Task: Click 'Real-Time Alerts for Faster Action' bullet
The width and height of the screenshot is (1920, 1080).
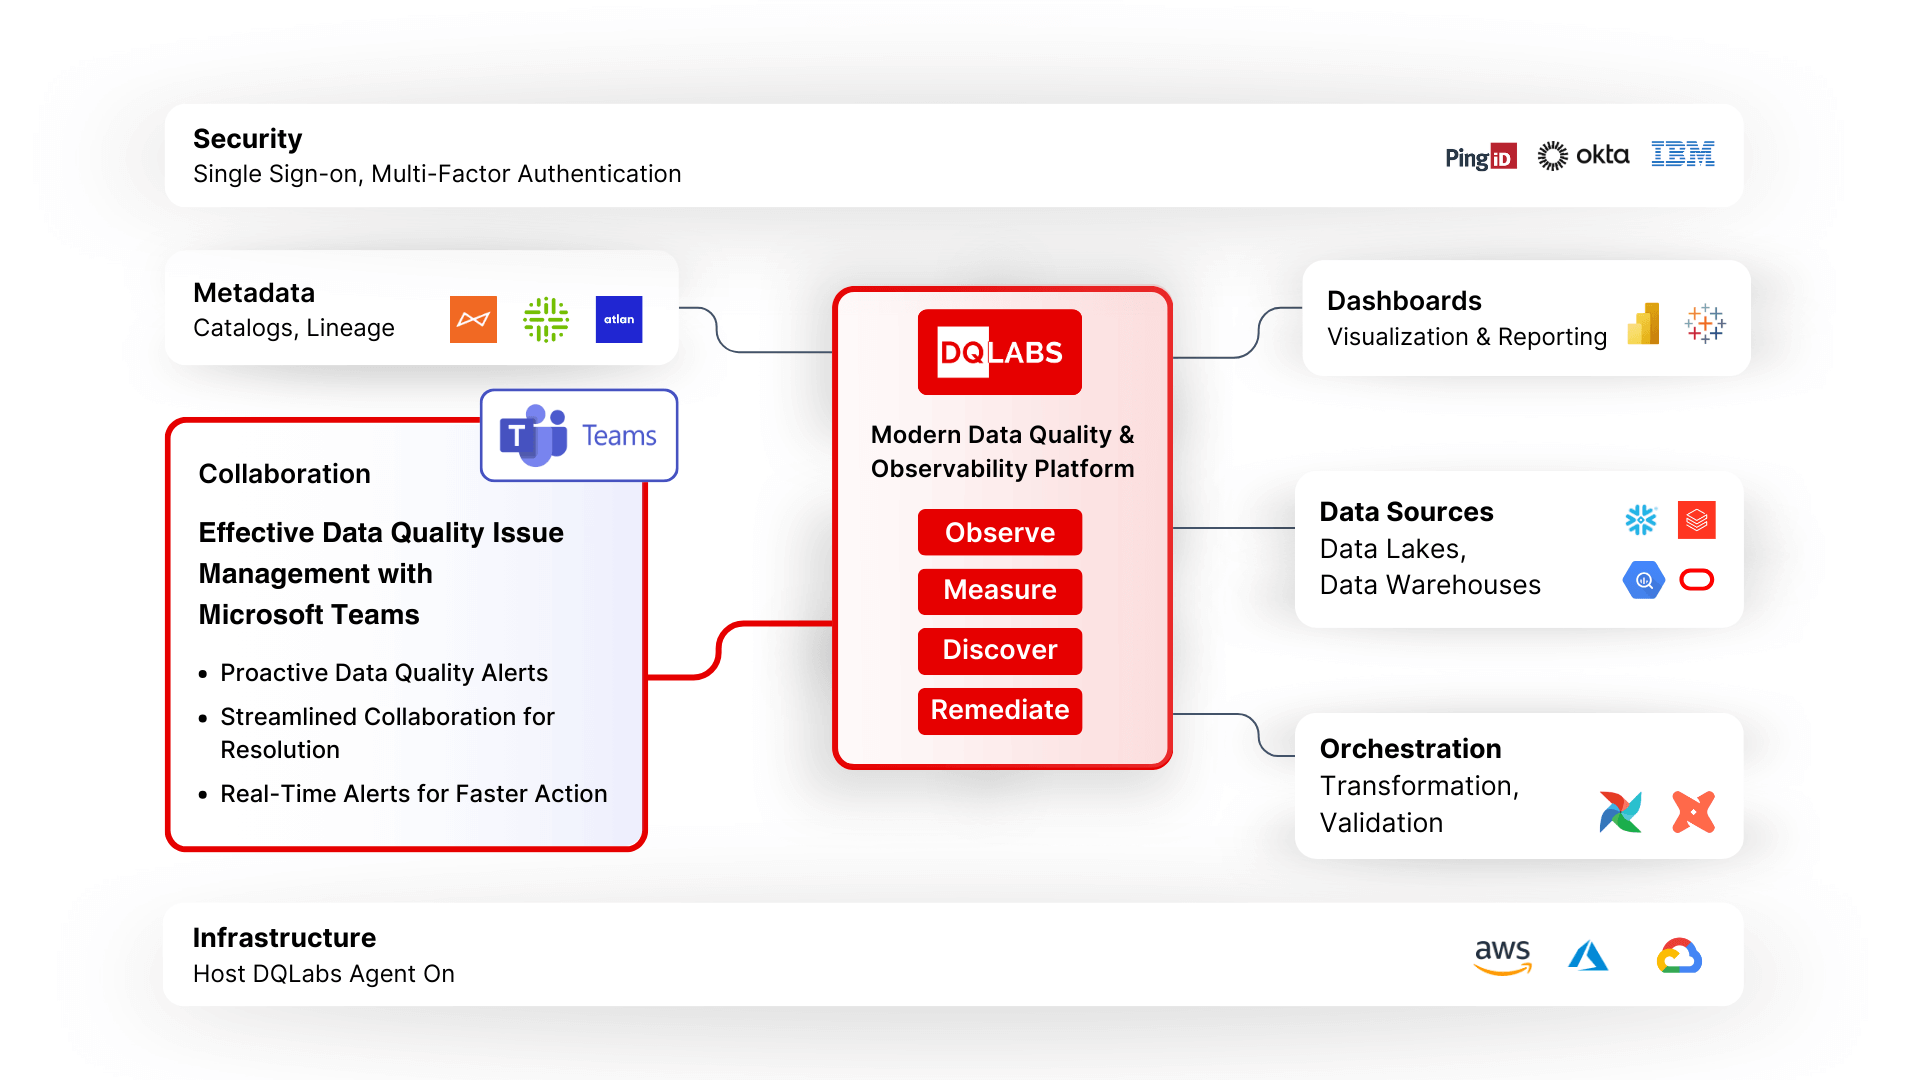Action: click(414, 794)
